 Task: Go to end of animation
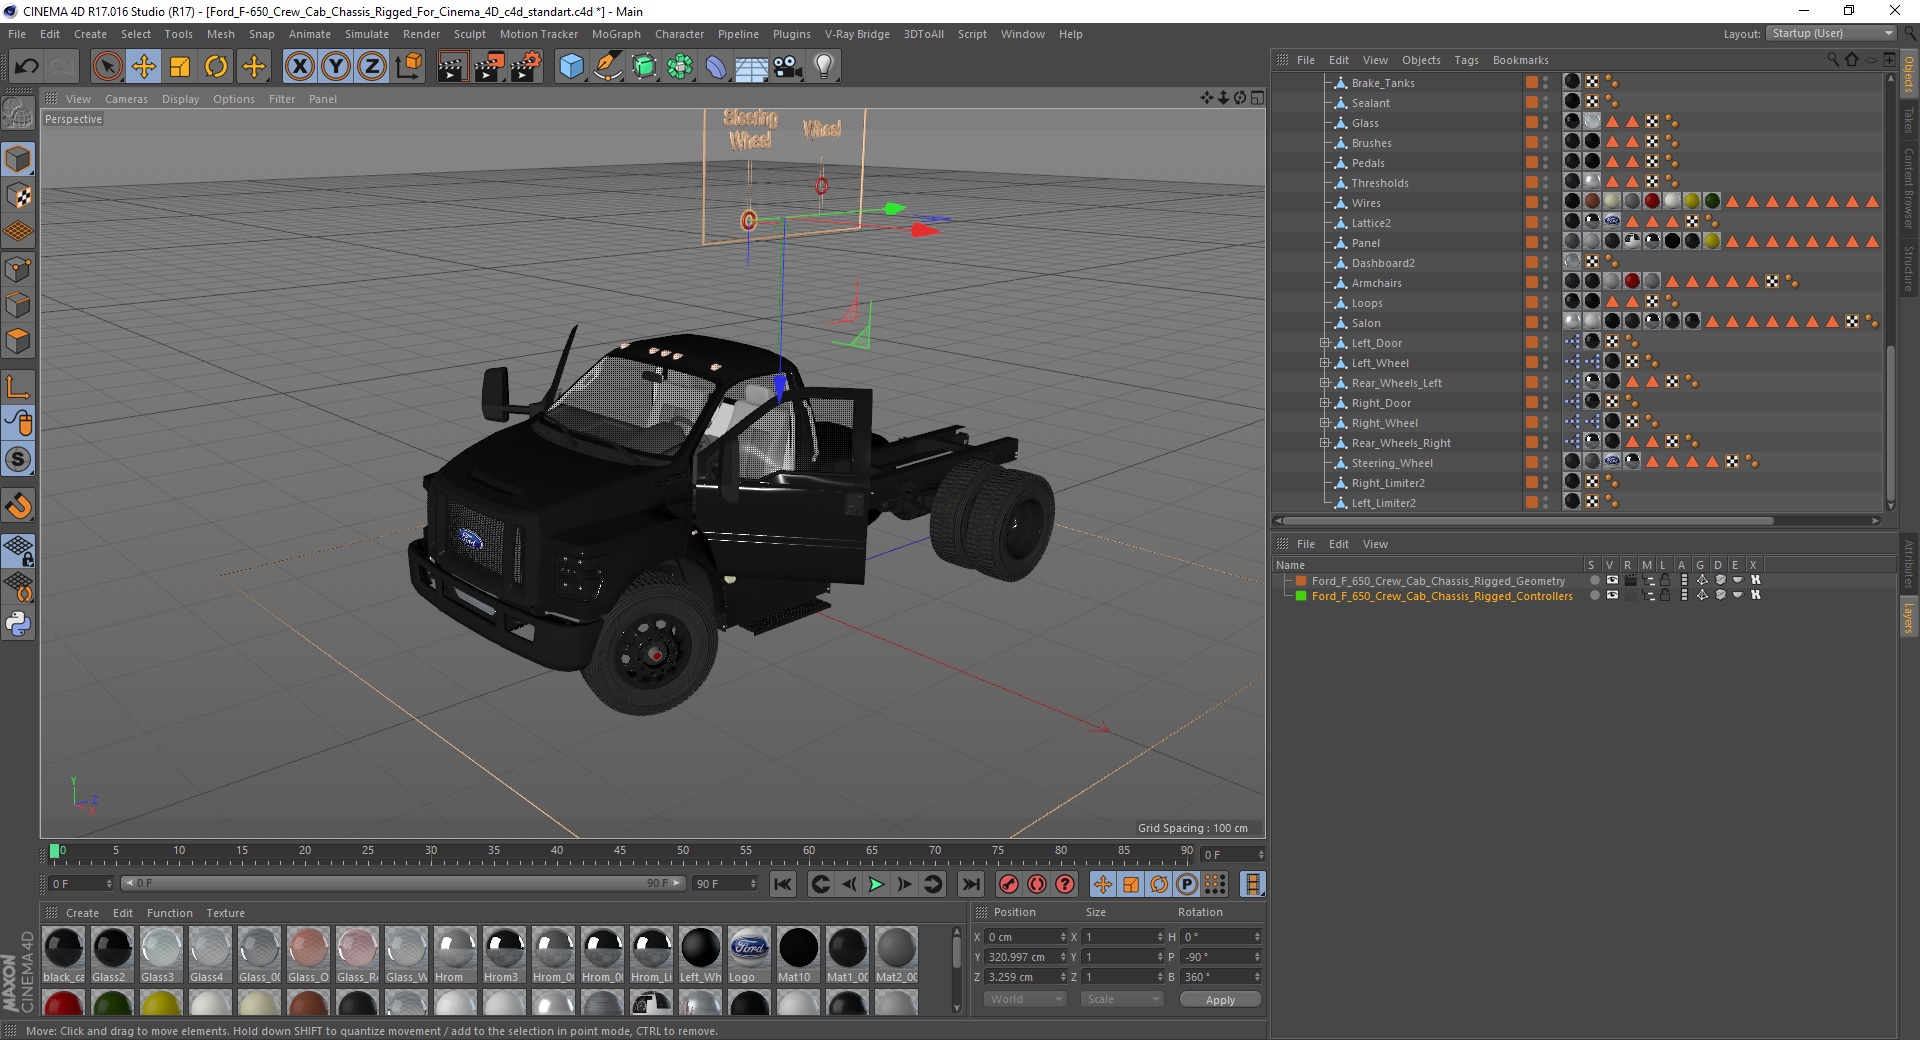coord(971,884)
